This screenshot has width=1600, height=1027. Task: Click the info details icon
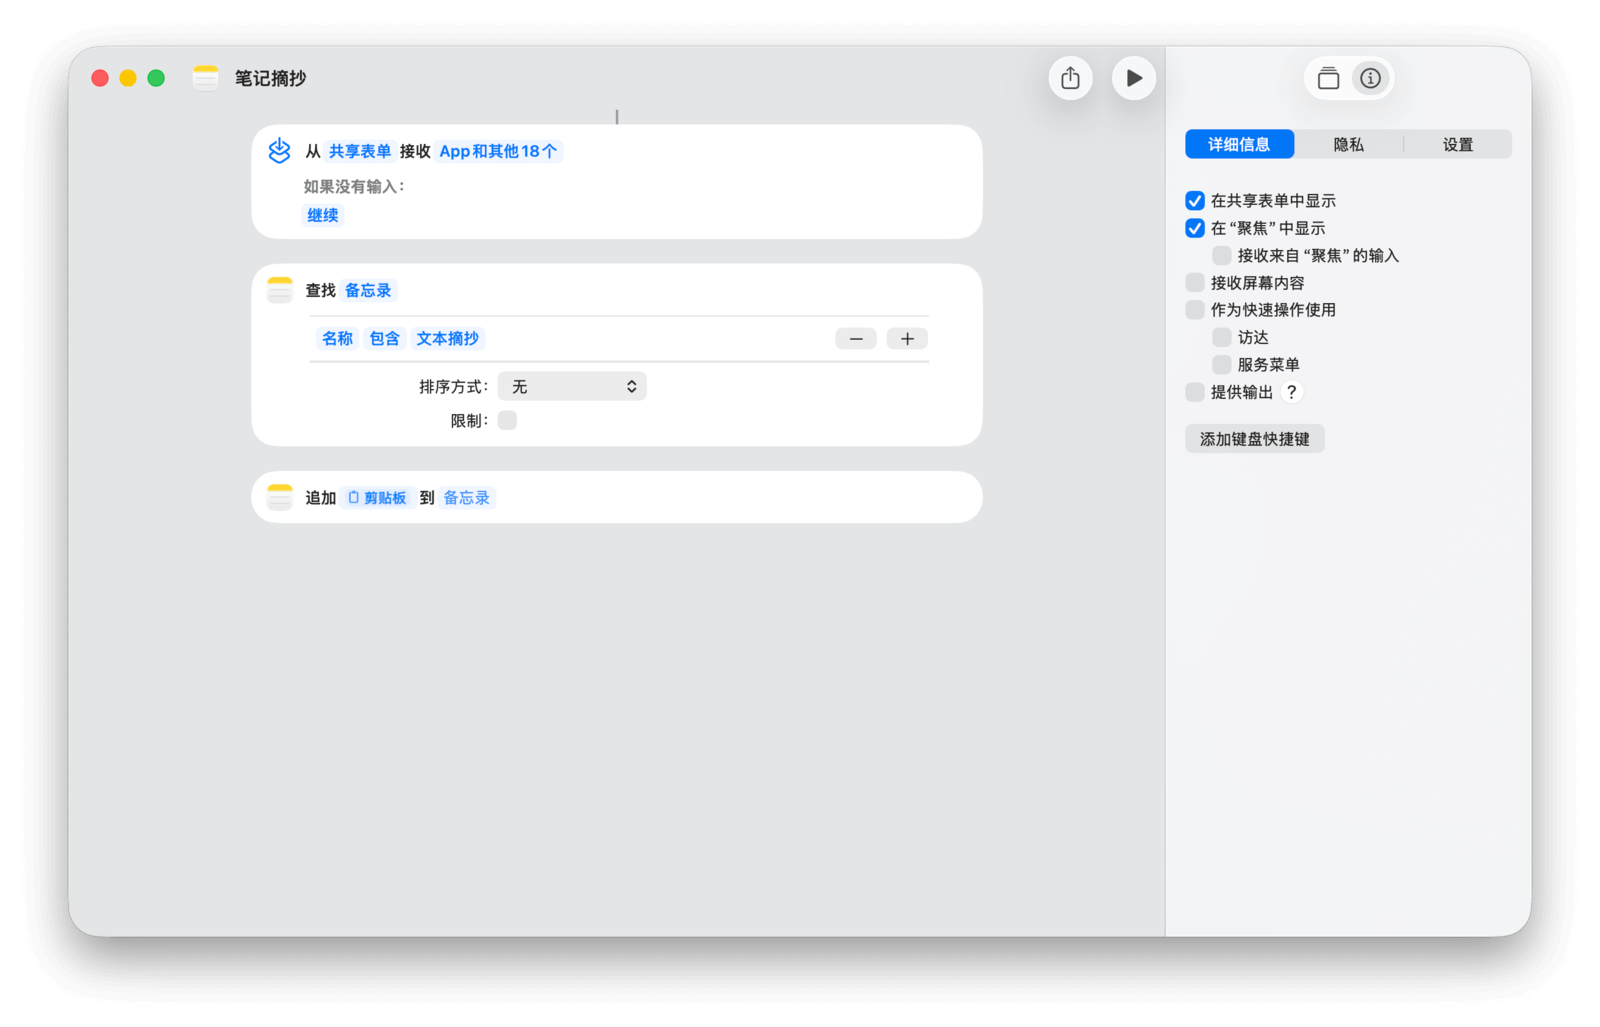1370,78
